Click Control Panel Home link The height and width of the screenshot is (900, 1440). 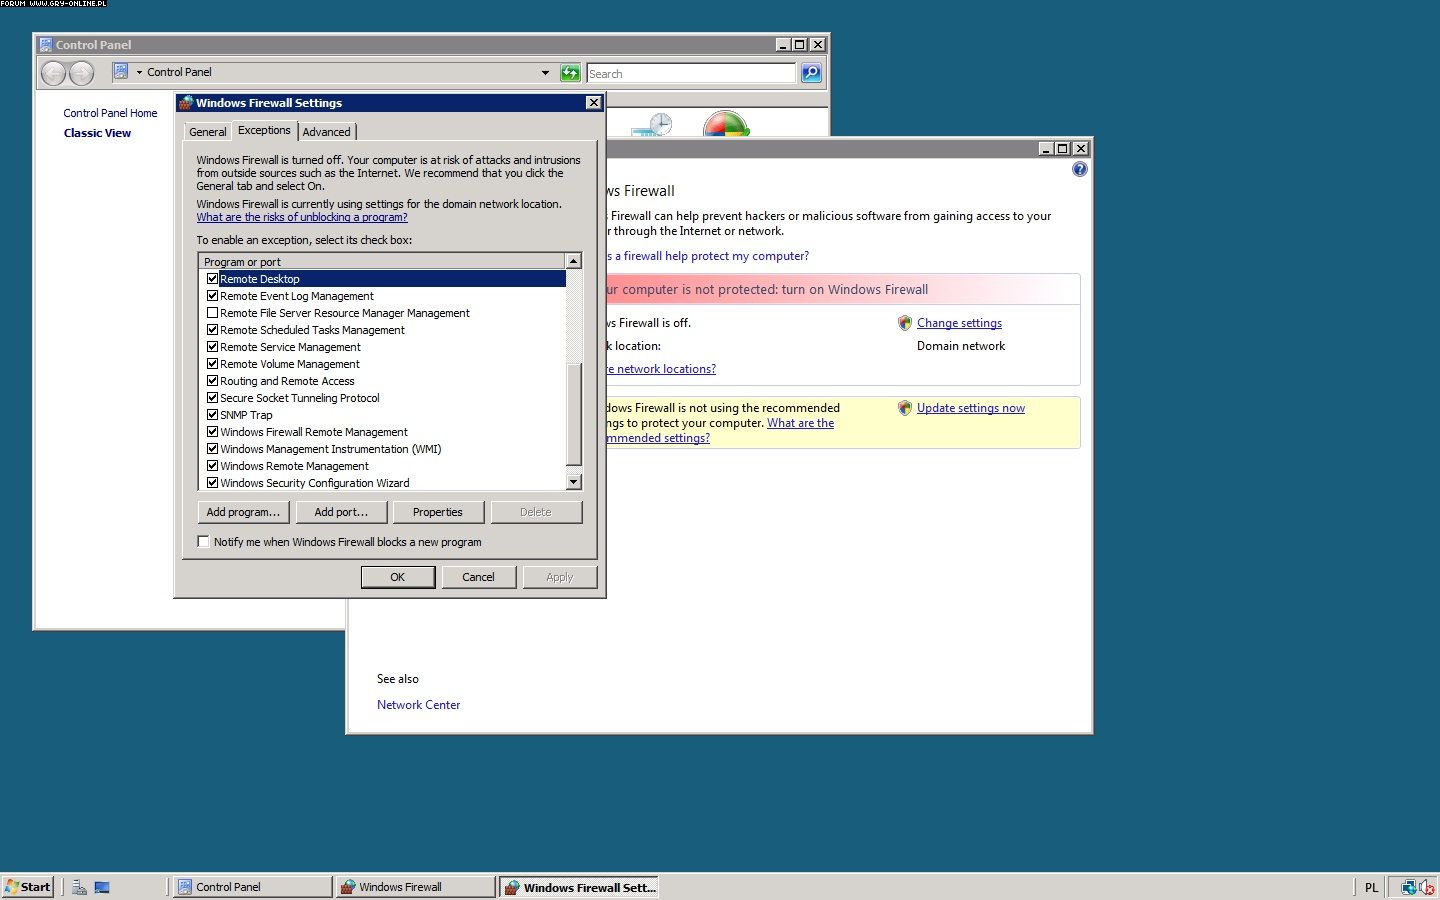coord(110,113)
